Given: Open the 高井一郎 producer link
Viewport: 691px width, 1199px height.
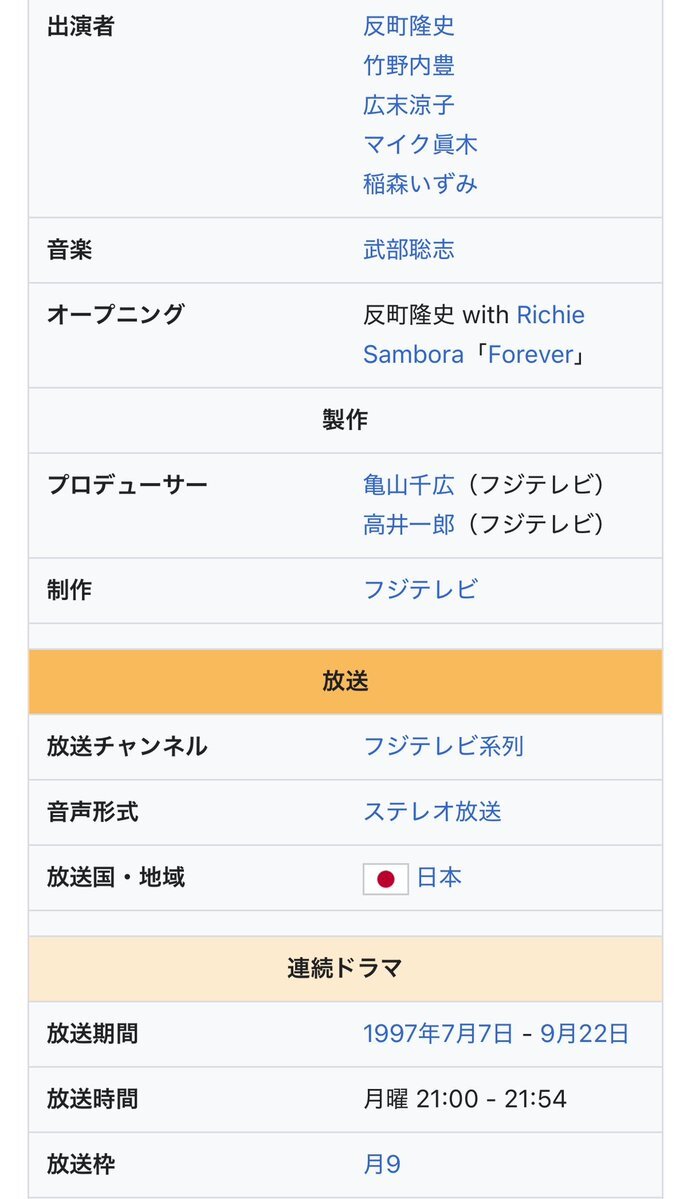Looking at the screenshot, I should [409, 525].
